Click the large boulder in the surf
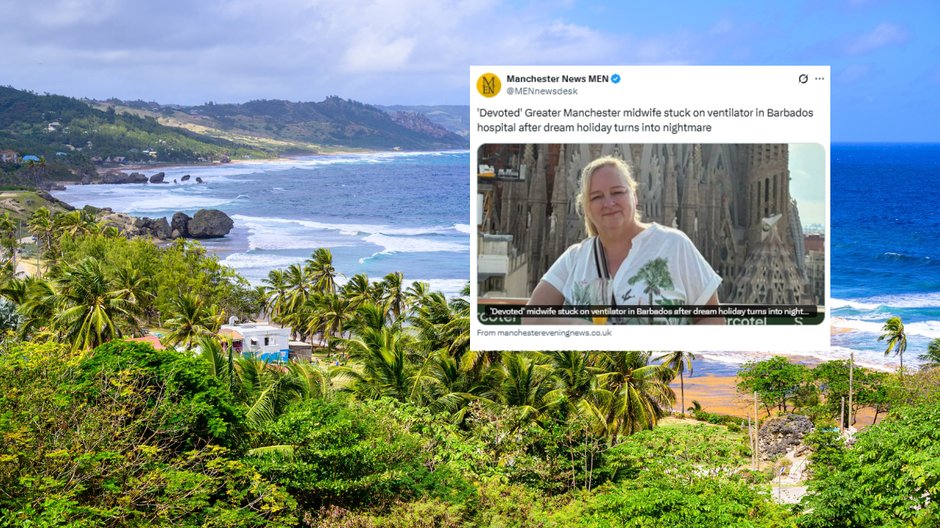 tap(210, 224)
